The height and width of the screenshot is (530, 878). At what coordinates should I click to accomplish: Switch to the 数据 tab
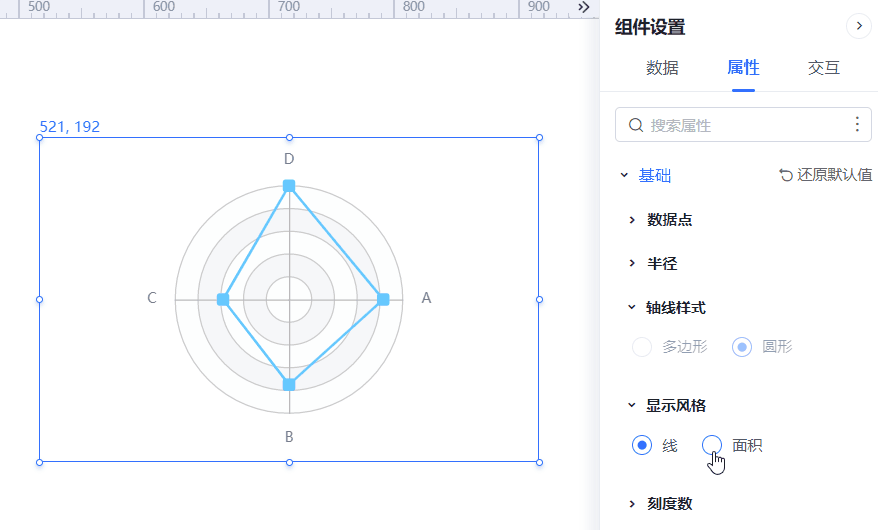[662, 68]
